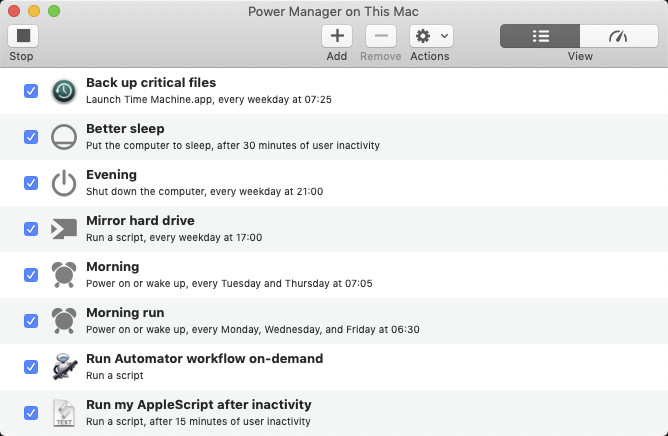Viewport: 668px width, 436px height.
Task: Switch to list view
Action: (x=540, y=36)
